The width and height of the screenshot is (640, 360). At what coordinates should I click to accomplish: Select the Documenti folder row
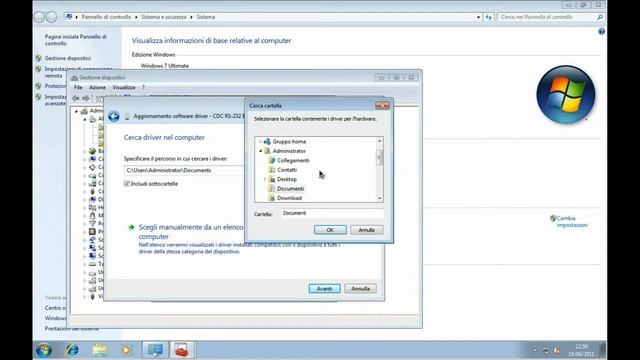291,189
